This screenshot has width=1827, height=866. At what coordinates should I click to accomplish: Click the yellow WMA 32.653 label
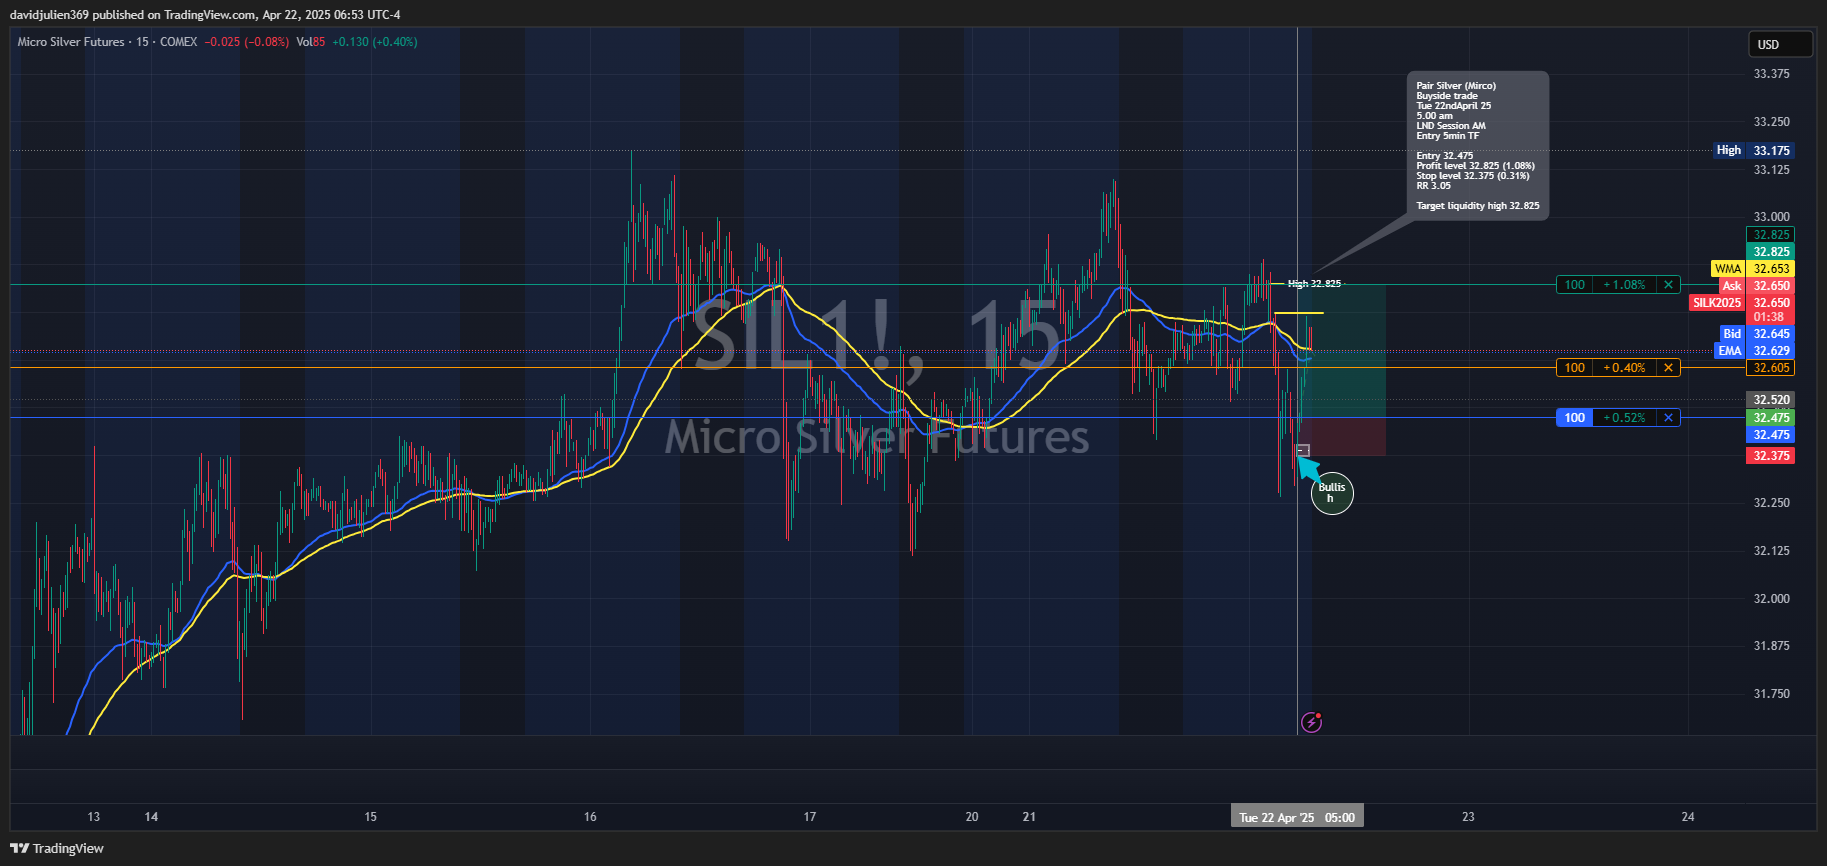tap(1752, 269)
